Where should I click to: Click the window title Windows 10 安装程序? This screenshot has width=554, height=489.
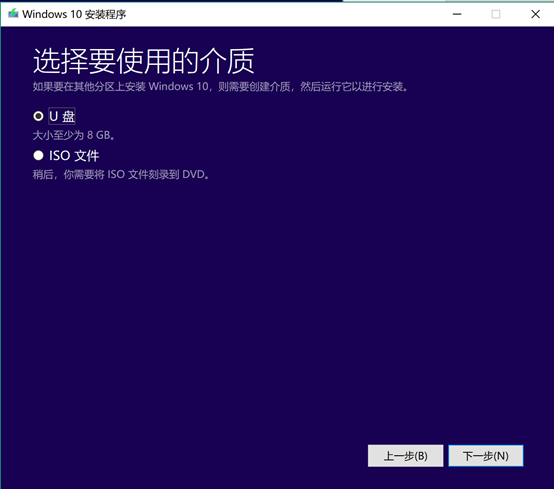click(74, 14)
